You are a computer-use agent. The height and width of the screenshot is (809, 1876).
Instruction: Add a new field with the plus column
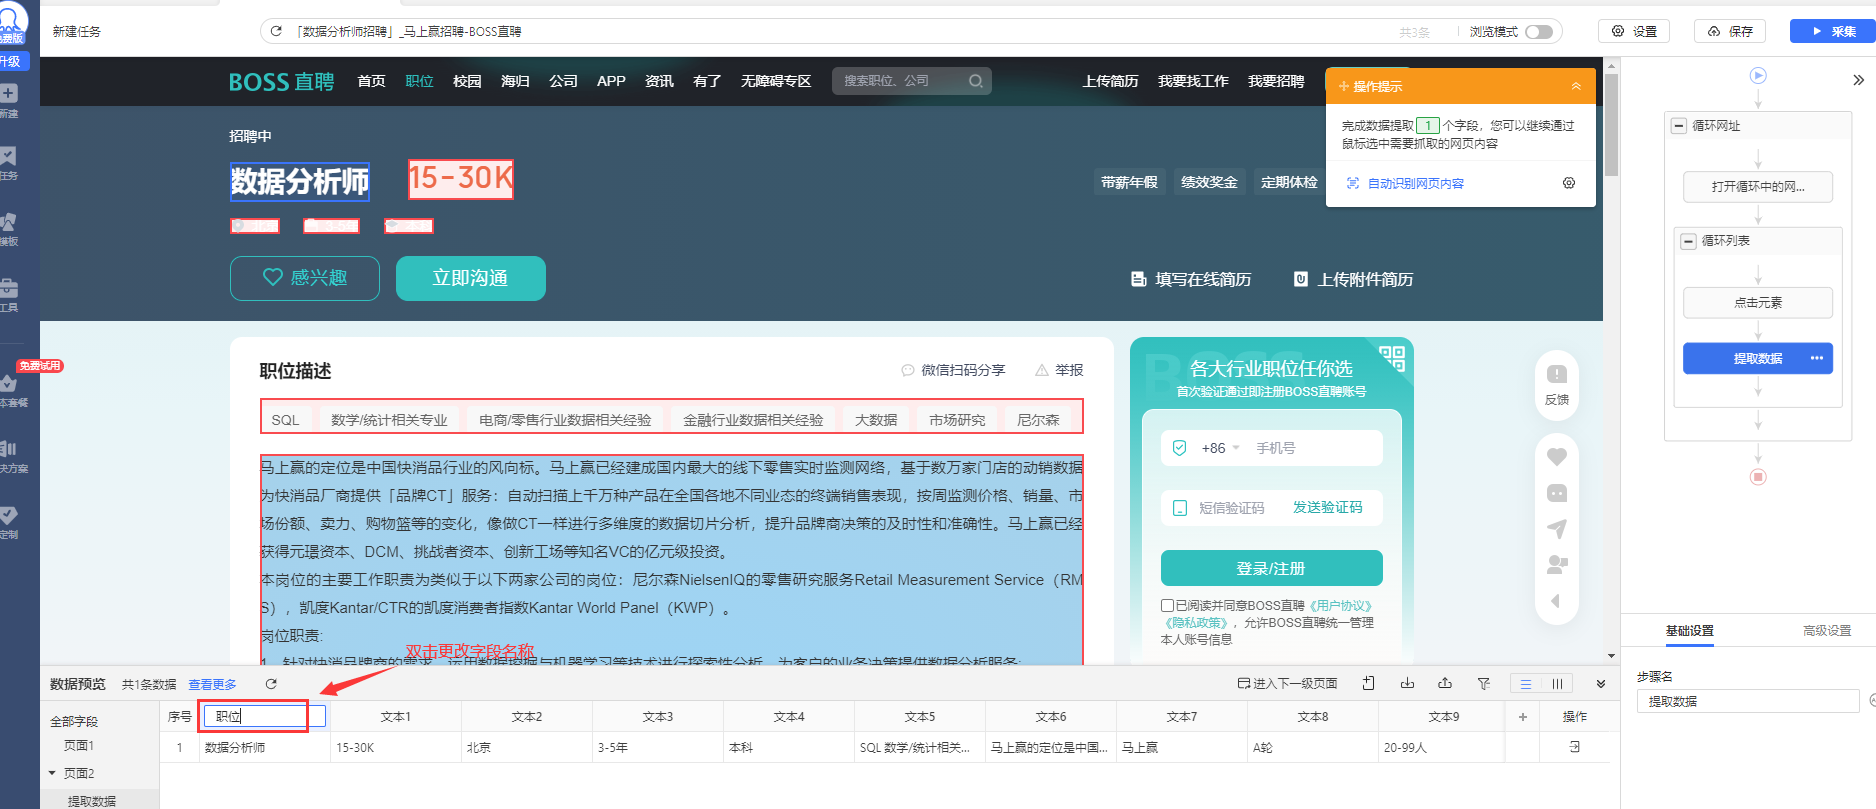click(1523, 717)
